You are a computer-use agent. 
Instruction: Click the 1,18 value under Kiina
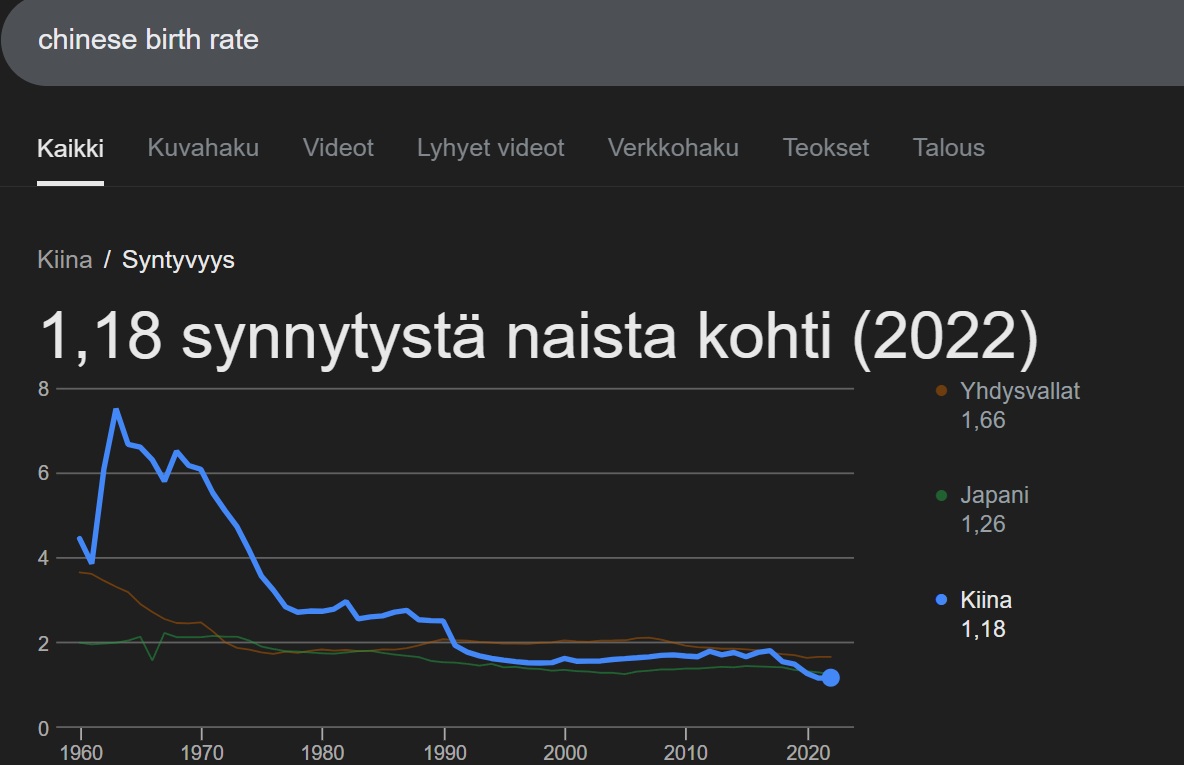click(983, 629)
